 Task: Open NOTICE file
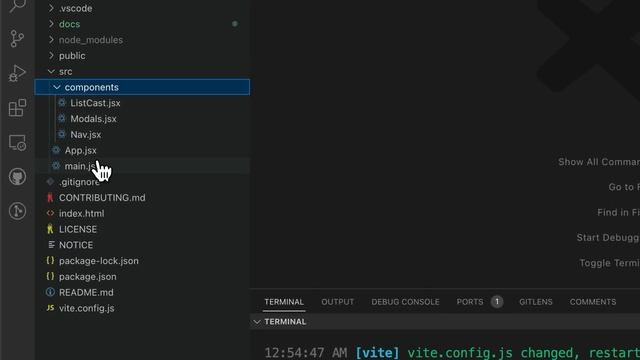tap(142, 245)
